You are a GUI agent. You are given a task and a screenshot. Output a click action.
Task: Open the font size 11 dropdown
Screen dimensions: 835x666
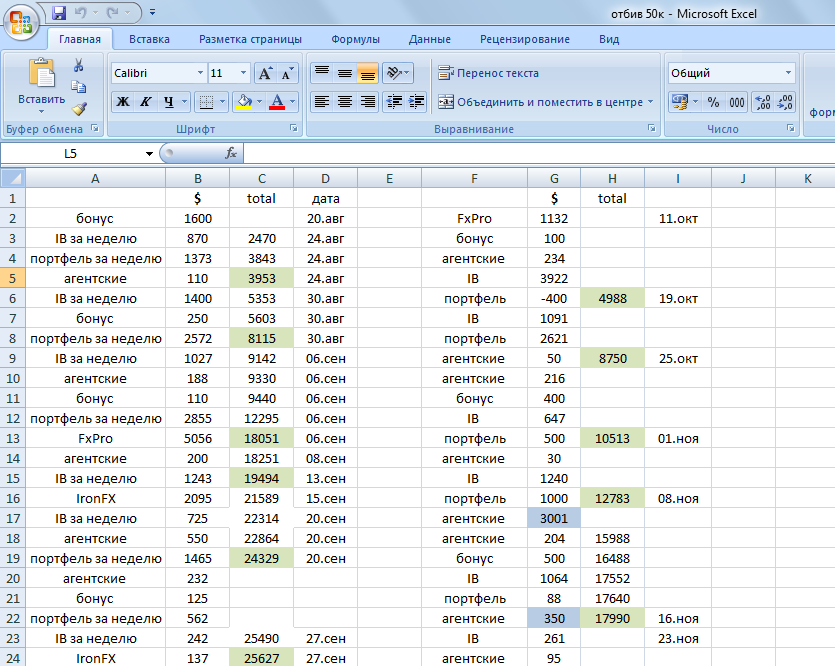click(x=243, y=73)
